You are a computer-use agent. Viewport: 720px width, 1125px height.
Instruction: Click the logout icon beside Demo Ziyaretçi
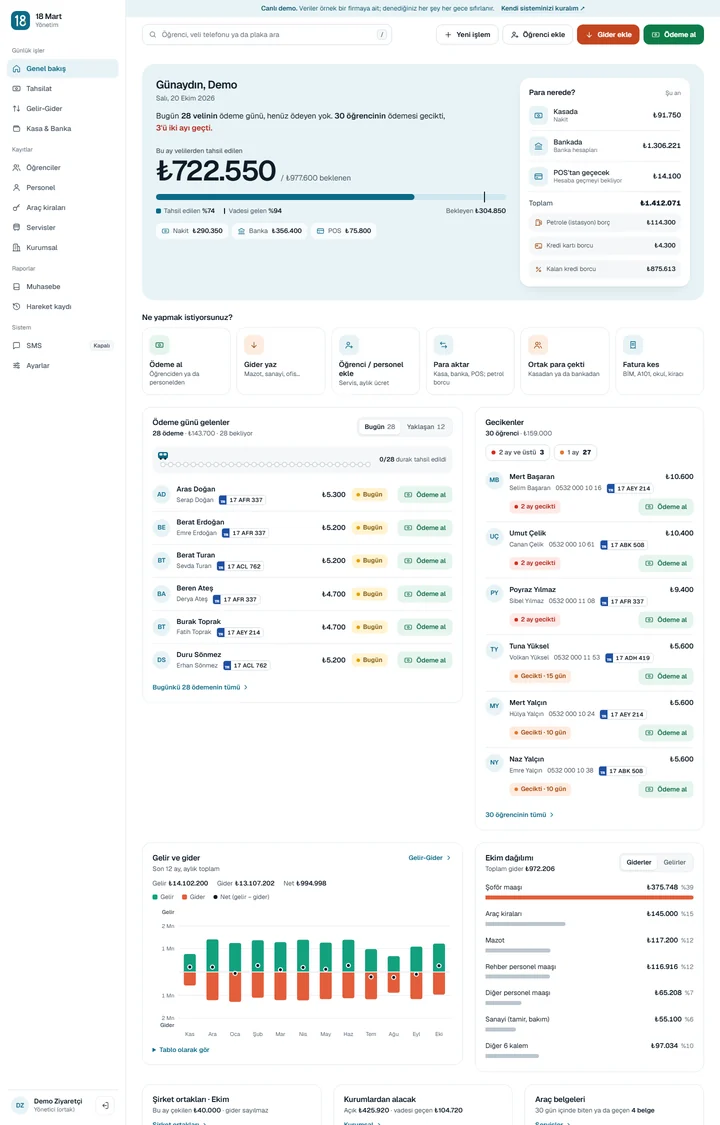[105, 1106]
